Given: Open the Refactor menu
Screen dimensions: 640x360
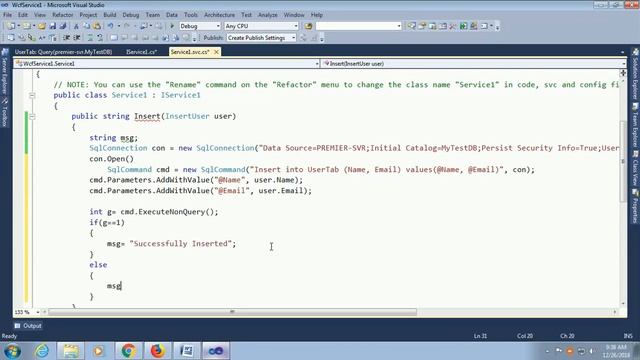Looking at the screenshot, I should coord(62,15).
